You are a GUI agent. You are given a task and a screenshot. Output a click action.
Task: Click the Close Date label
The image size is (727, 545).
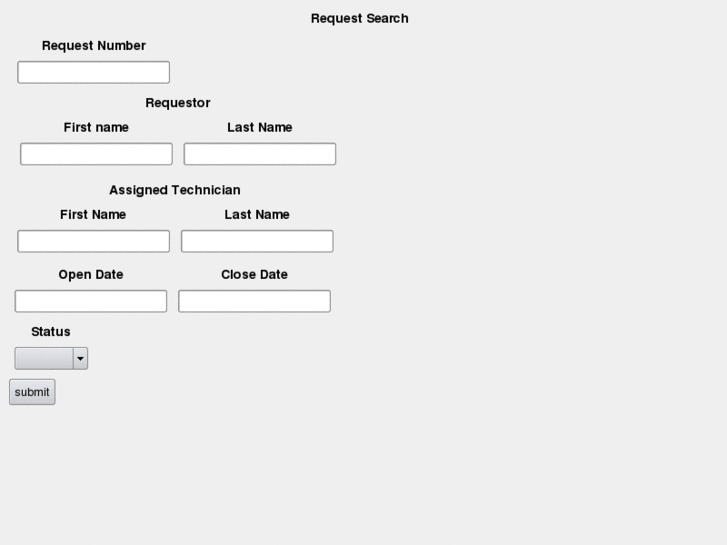tap(254, 274)
